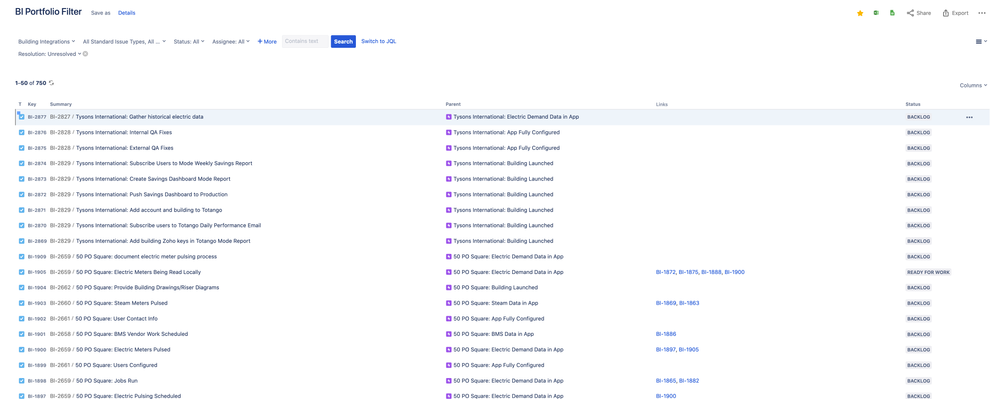Open the Columns dropdown
This screenshot has width=999, height=399.
[x=974, y=85]
